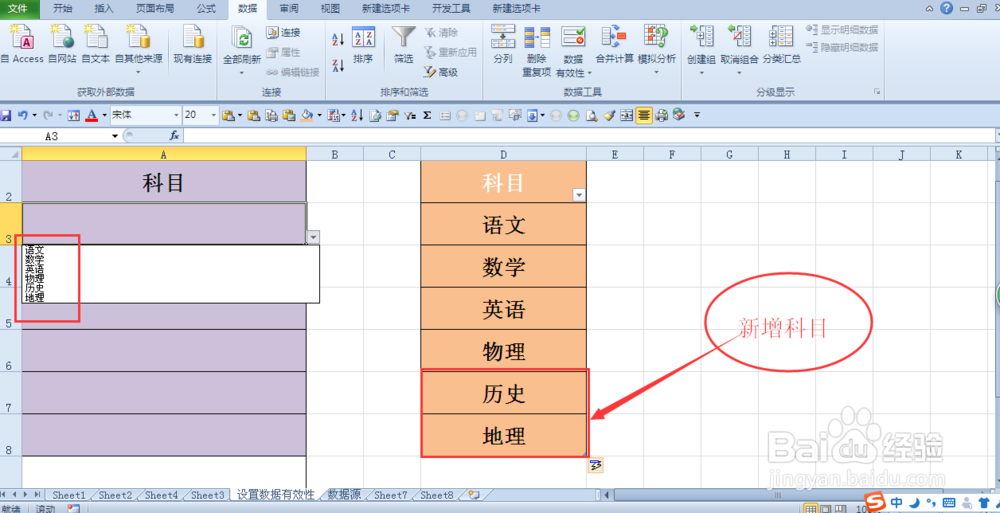Switch to 数据源 sheet tab
Screen dimensions: 1000x513
pos(345,494)
